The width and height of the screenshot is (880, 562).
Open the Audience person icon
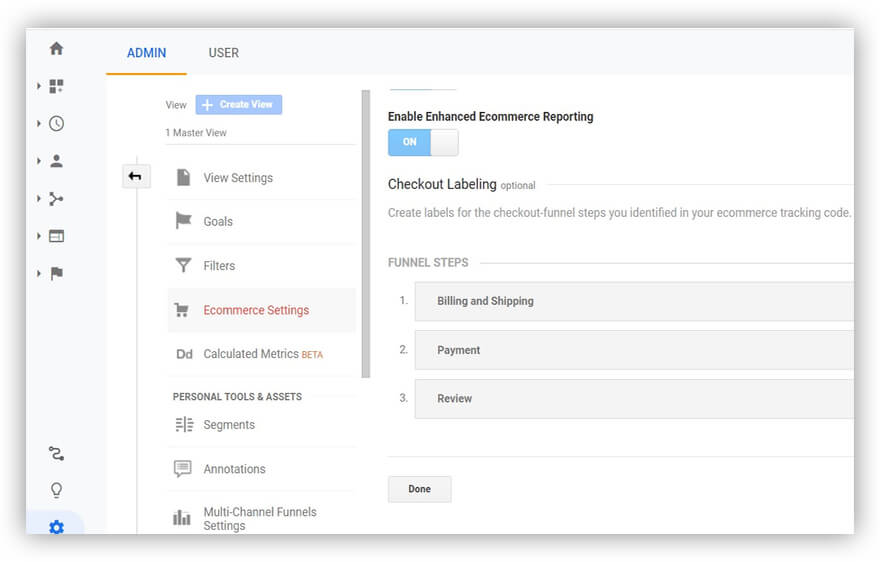click(56, 161)
